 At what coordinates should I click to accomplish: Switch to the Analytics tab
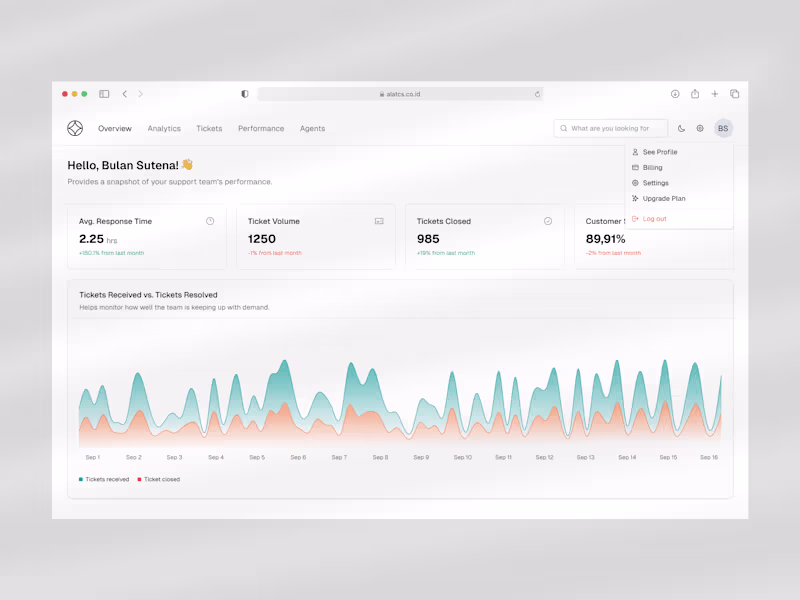coord(164,128)
